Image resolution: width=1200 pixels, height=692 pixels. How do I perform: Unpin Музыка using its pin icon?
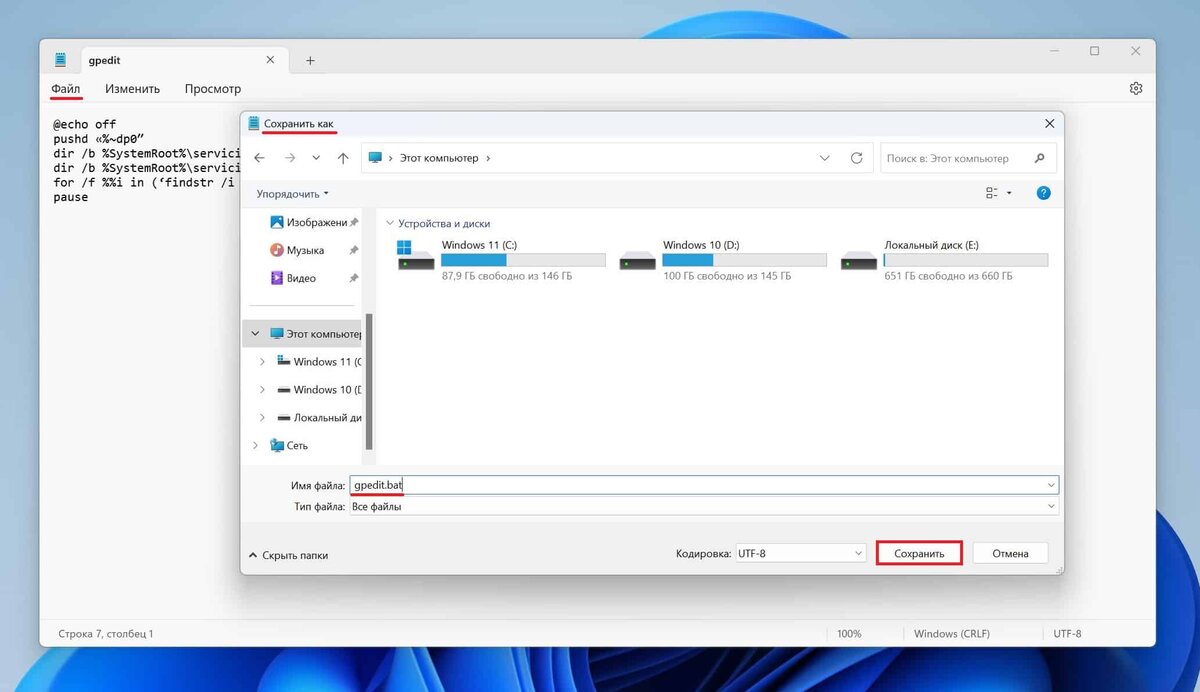[x=353, y=250]
